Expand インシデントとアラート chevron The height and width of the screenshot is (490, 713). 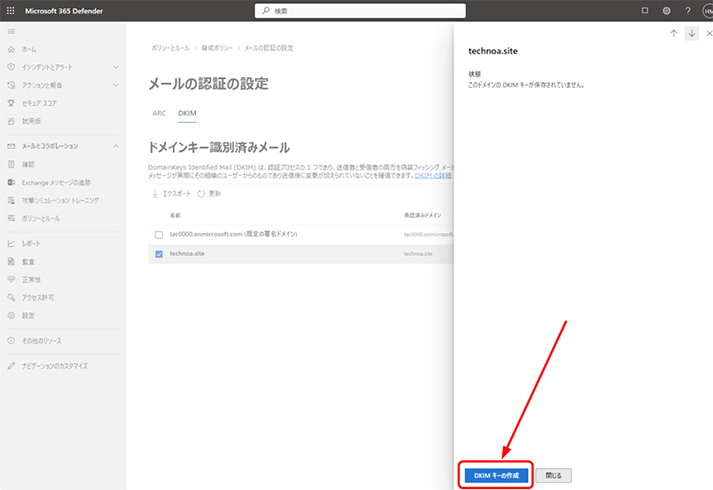115,67
